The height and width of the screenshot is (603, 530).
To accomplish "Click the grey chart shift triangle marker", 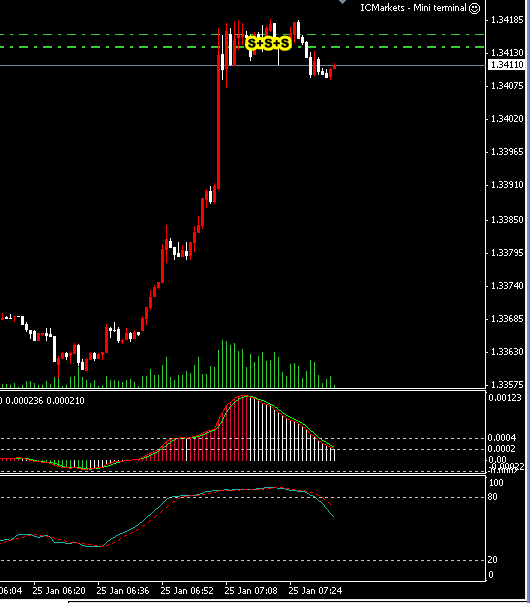I will coord(342,2).
